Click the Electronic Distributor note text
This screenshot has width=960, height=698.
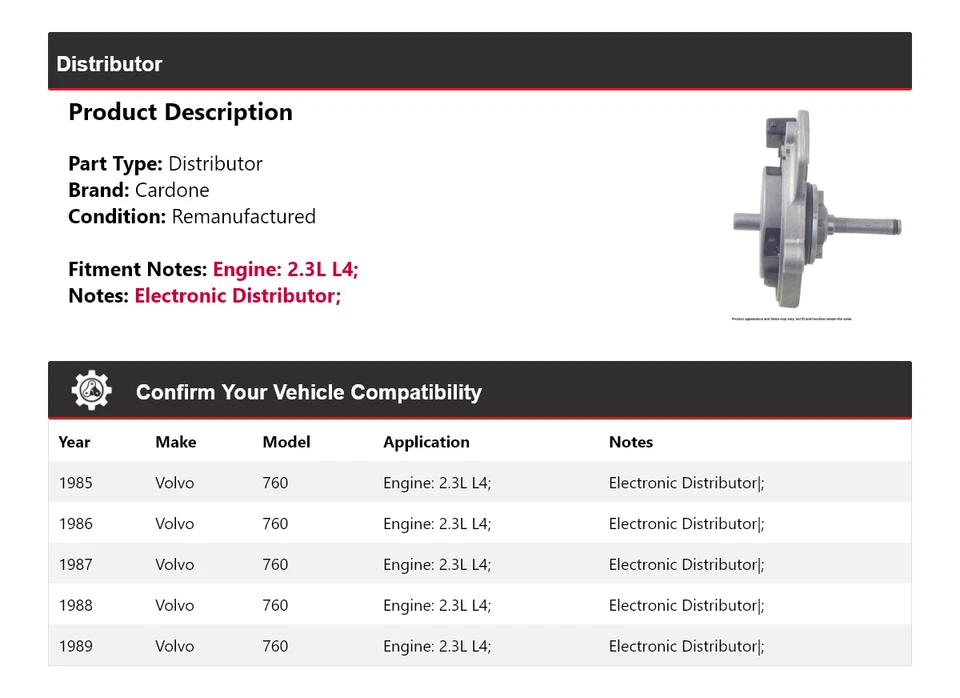pyautogui.click(x=236, y=295)
